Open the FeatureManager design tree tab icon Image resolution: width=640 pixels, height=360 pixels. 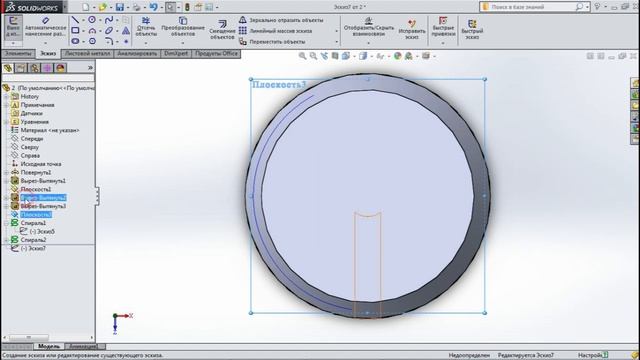click(8, 68)
